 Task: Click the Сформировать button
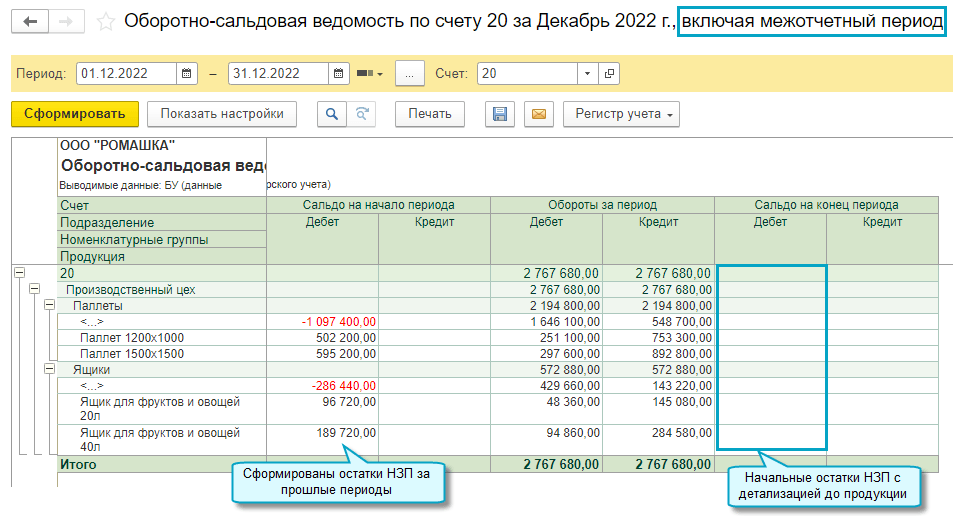coord(75,114)
